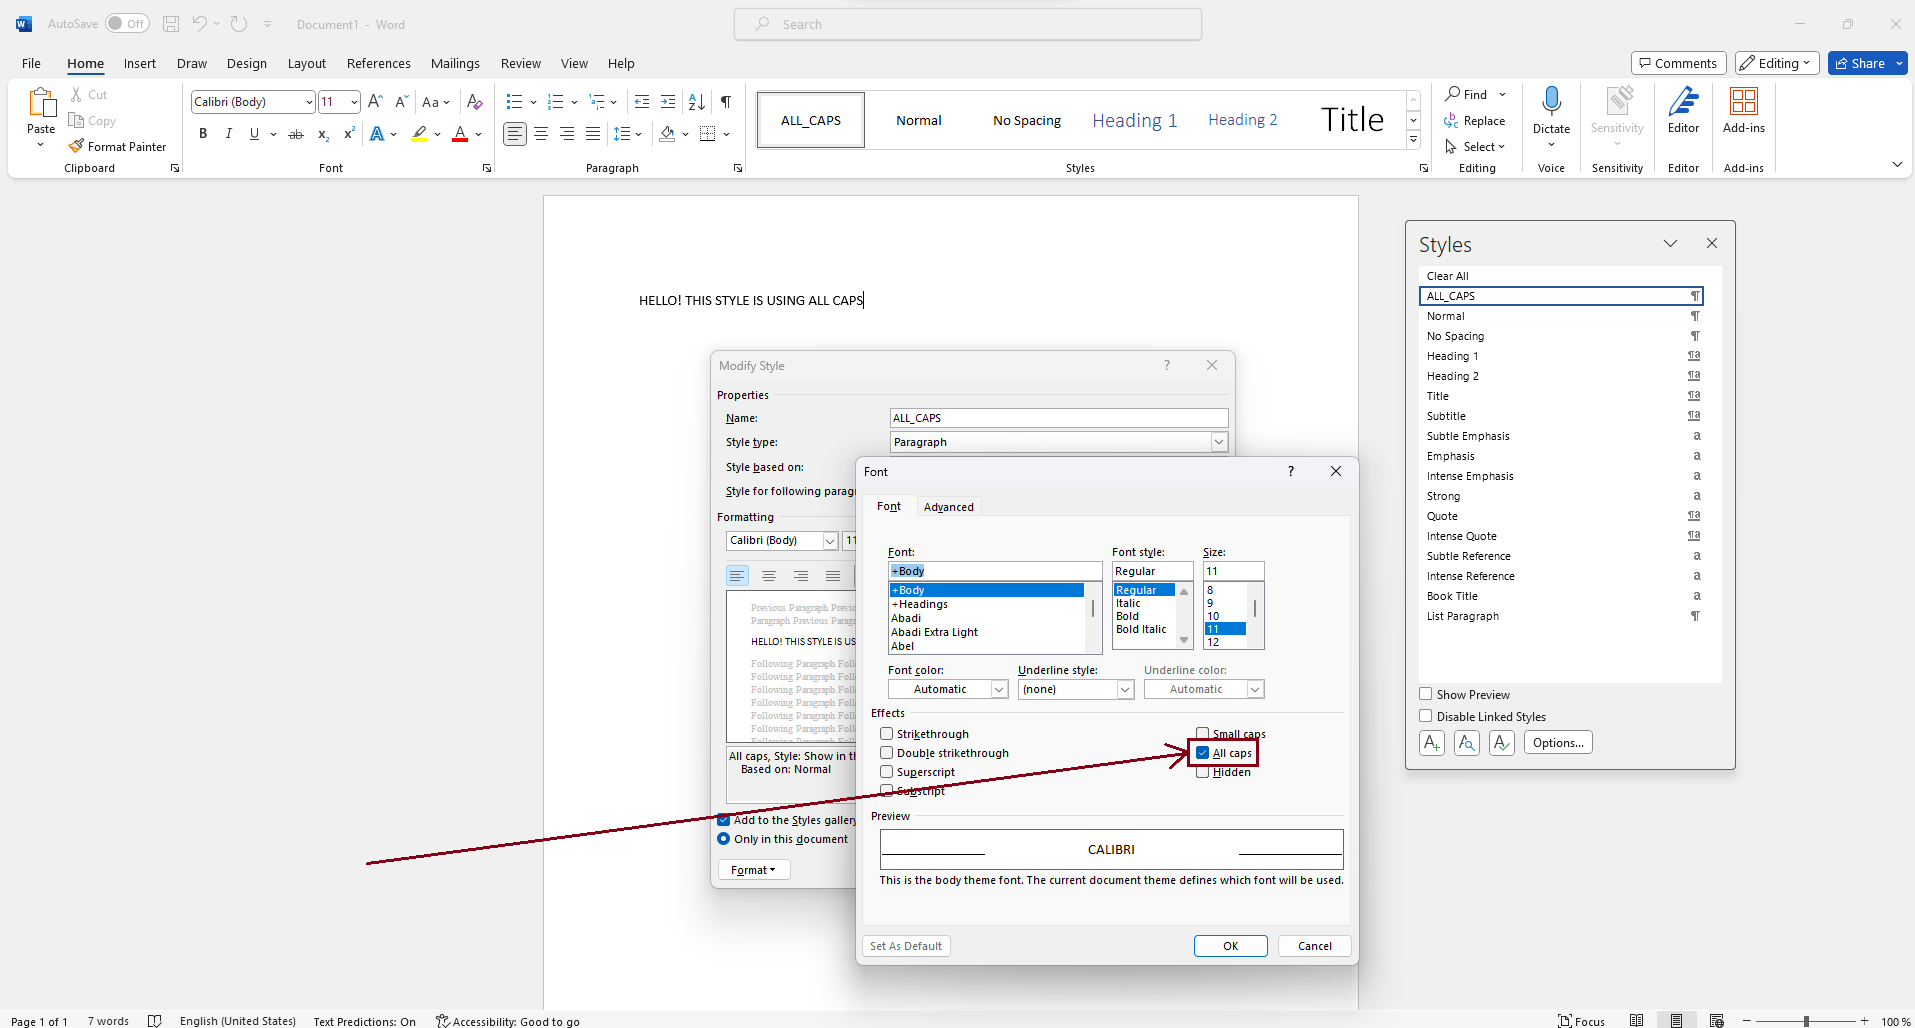Open the References ribbon tab
Viewport: 1915px width, 1028px height.
click(378, 63)
